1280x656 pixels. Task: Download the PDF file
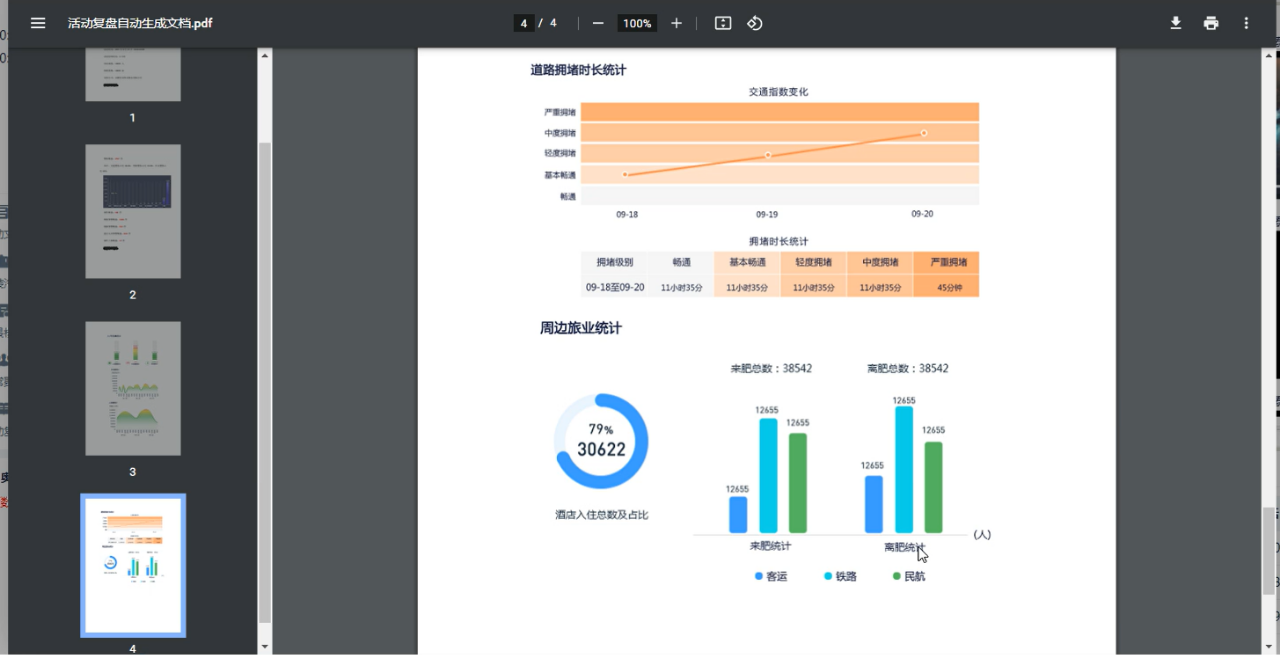coord(1176,23)
